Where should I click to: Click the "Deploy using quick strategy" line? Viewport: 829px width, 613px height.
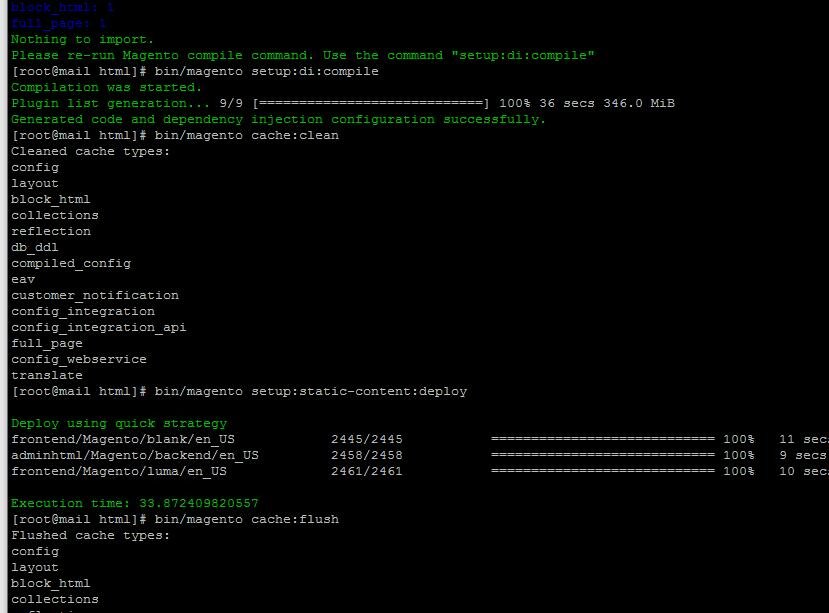[118, 423]
